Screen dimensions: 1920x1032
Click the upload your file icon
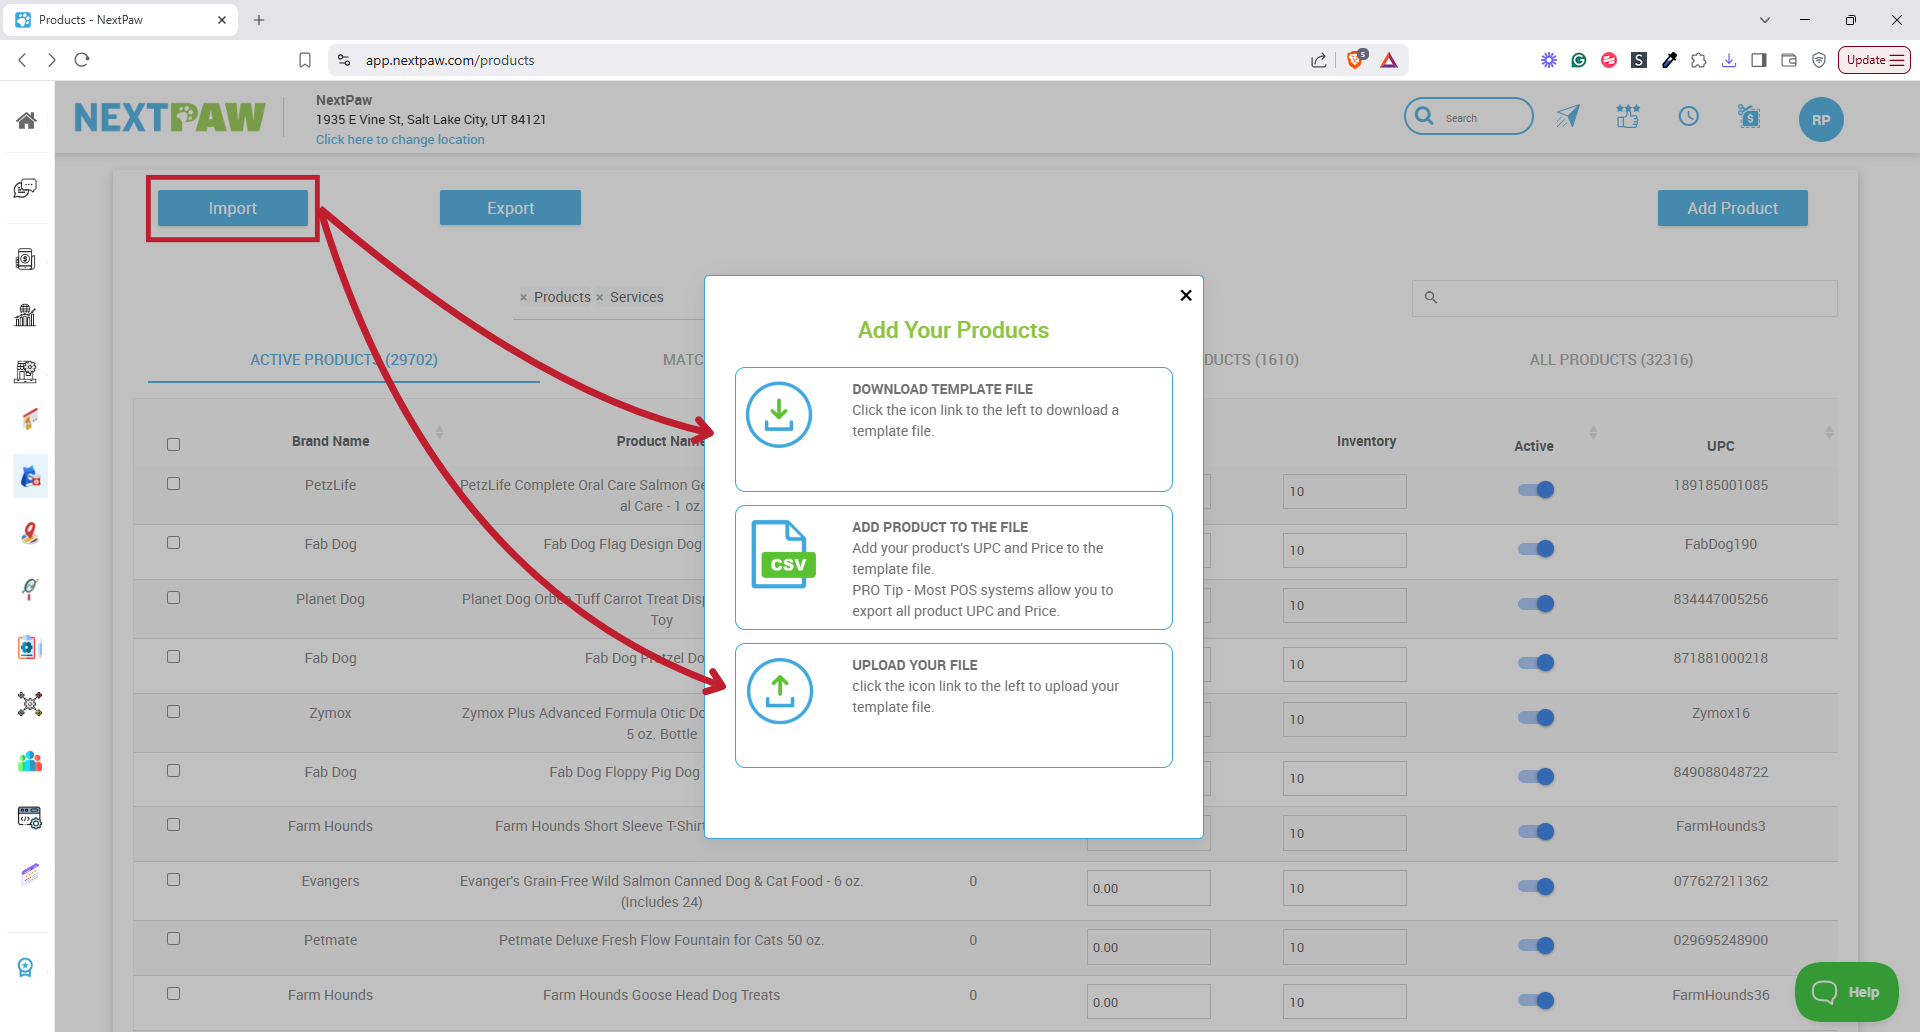(779, 690)
